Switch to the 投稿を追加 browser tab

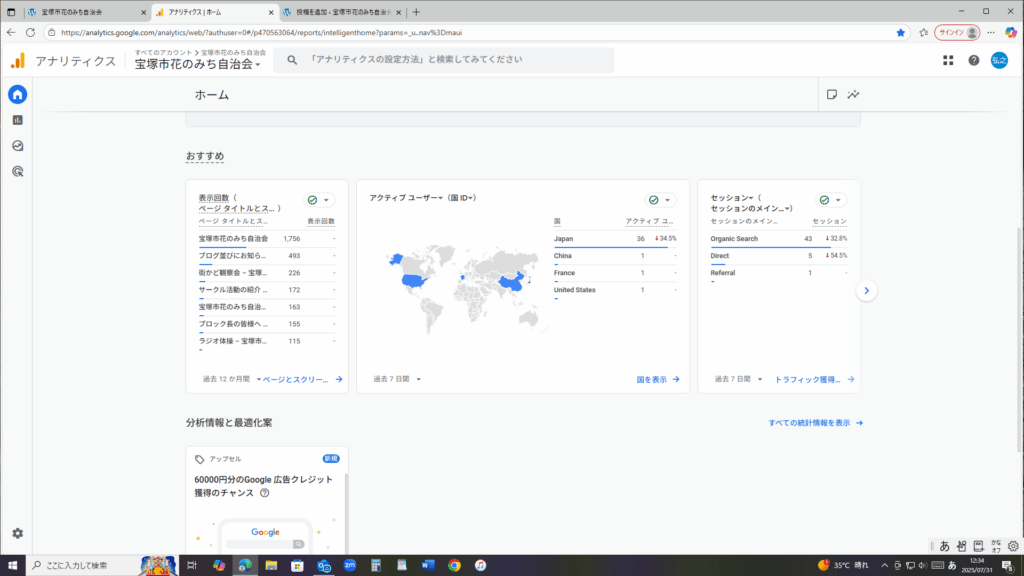coord(344,12)
